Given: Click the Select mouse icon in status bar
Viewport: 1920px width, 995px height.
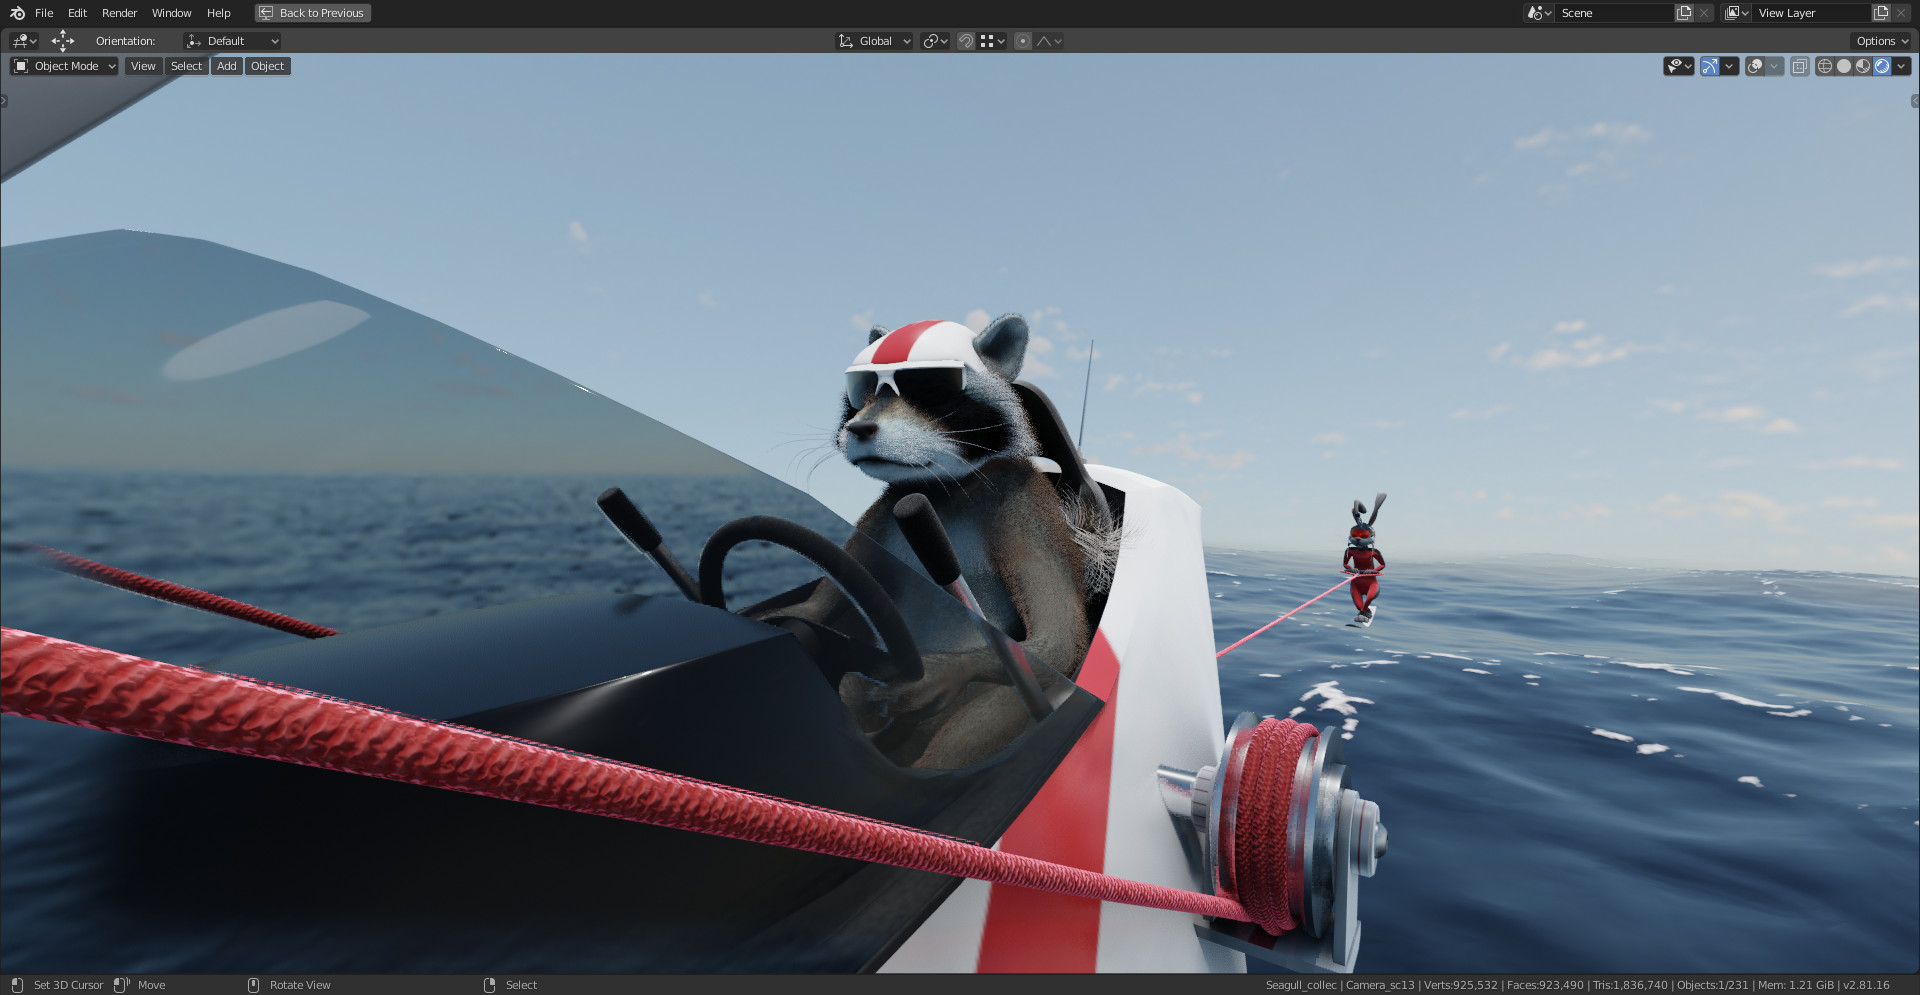Looking at the screenshot, I should [489, 985].
